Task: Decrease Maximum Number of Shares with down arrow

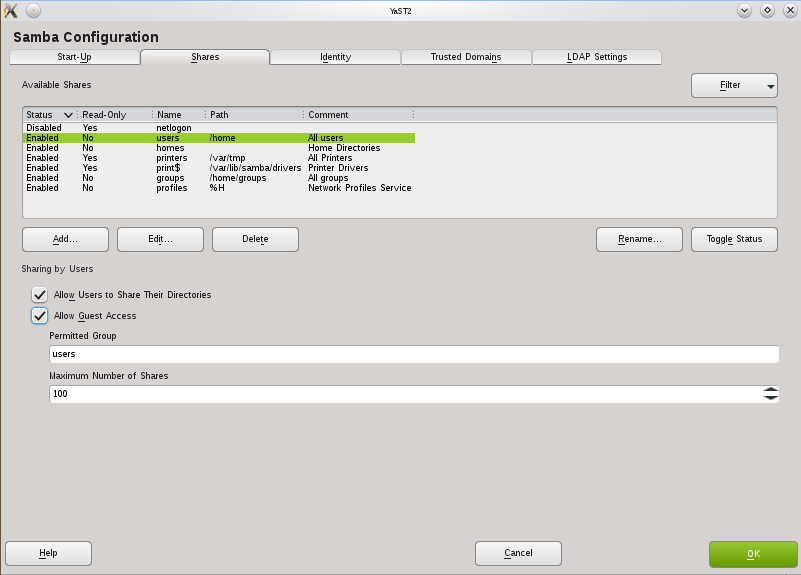Action: point(771,398)
